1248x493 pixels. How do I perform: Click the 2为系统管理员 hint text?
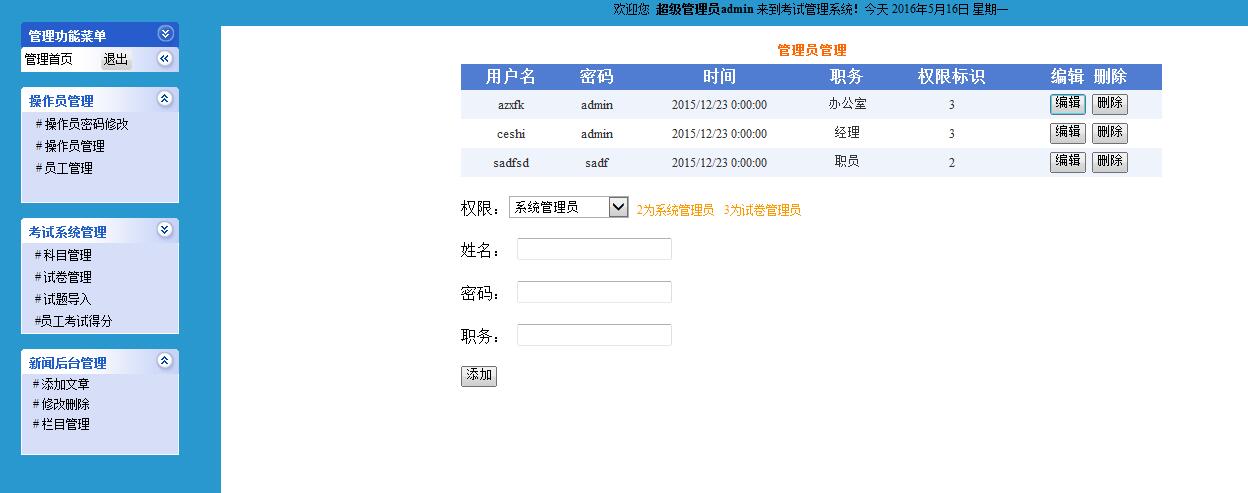click(x=675, y=210)
